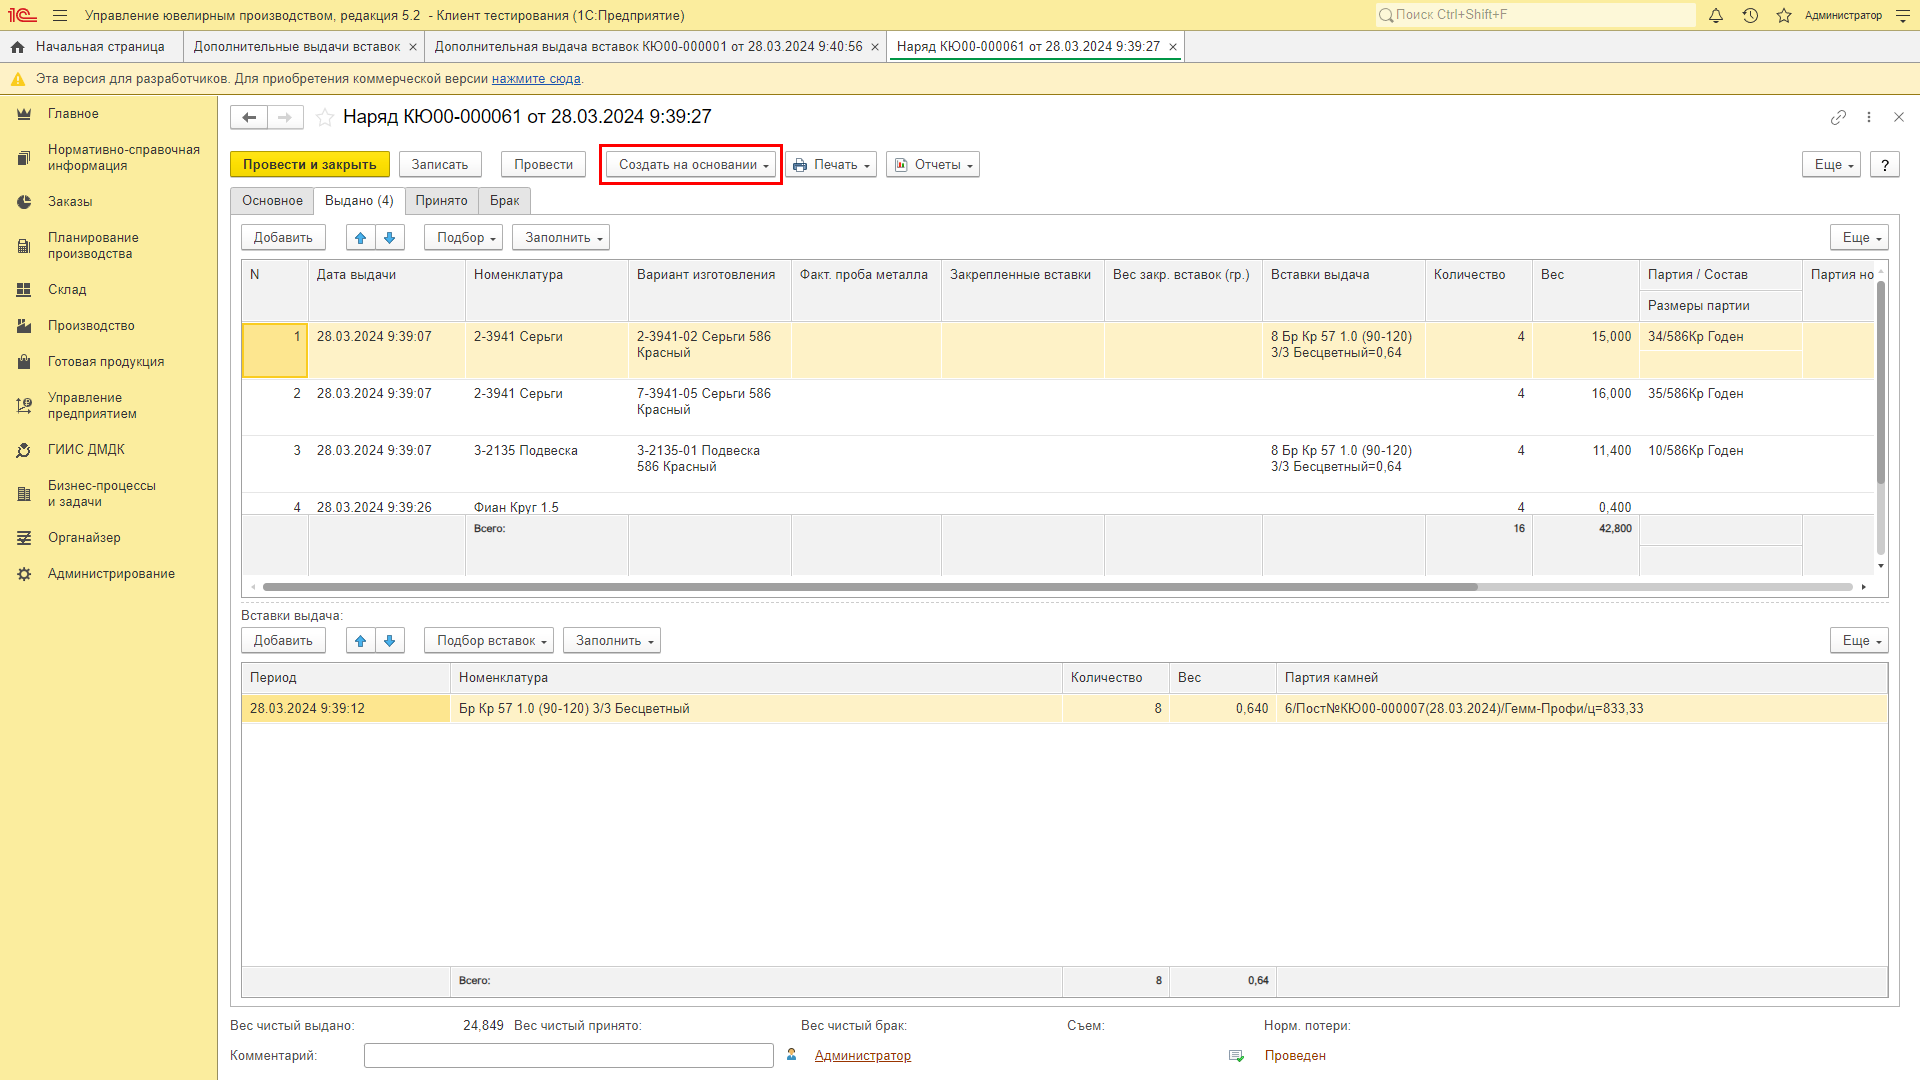
Task: Expand Отчеты dropdown
Action: tap(933, 165)
